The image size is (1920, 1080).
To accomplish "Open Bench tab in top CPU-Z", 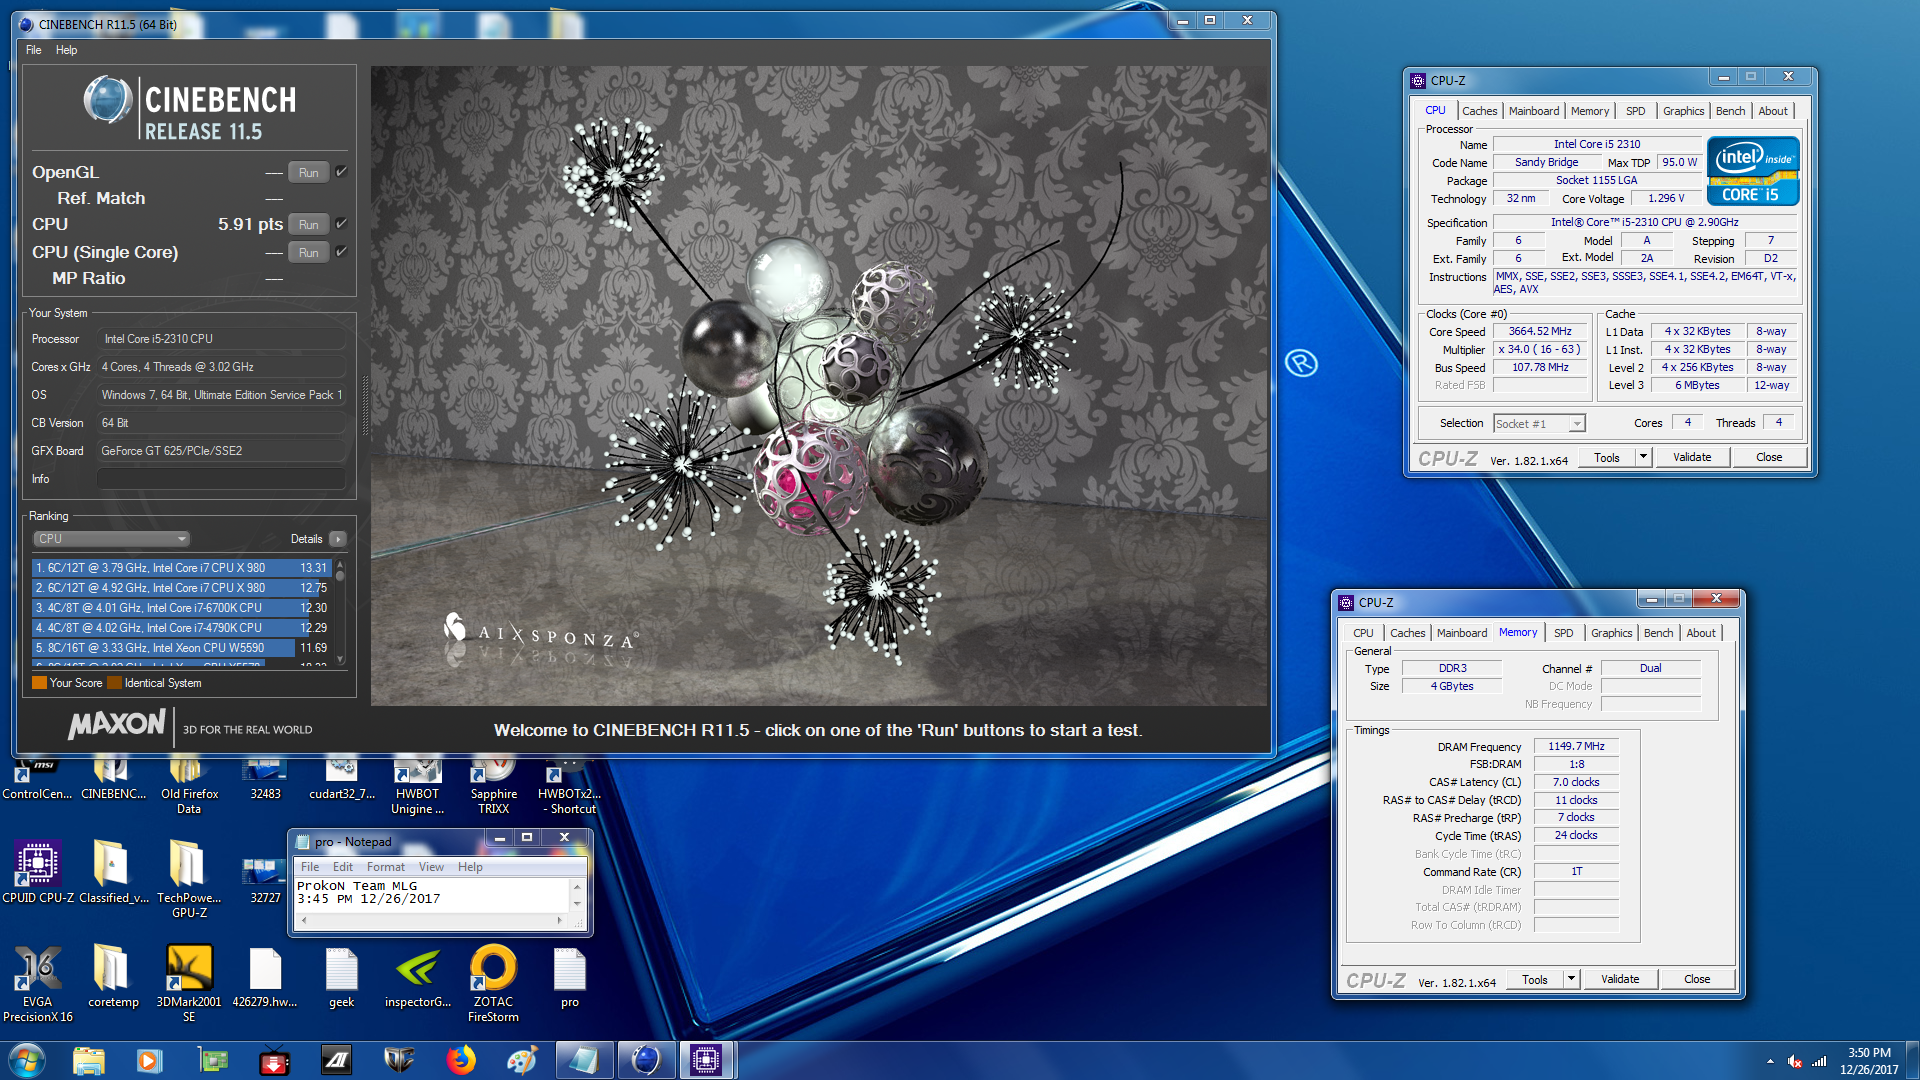I will (x=1730, y=111).
